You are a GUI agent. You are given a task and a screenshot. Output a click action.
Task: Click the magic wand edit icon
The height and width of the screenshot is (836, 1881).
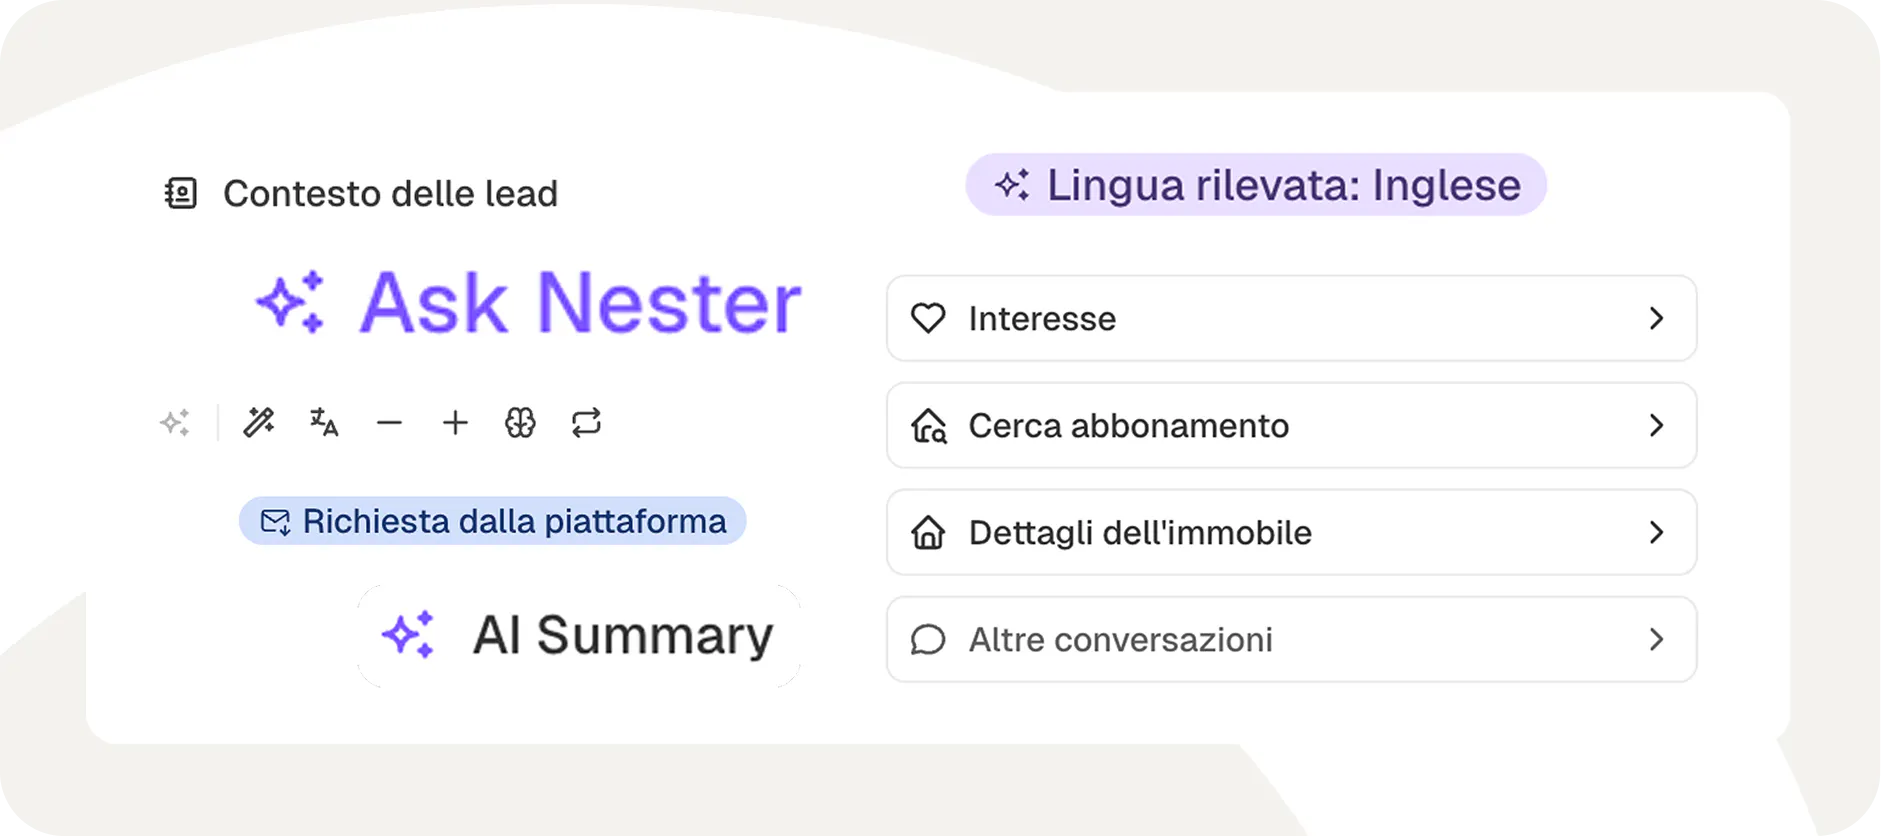(x=259, y=423)
